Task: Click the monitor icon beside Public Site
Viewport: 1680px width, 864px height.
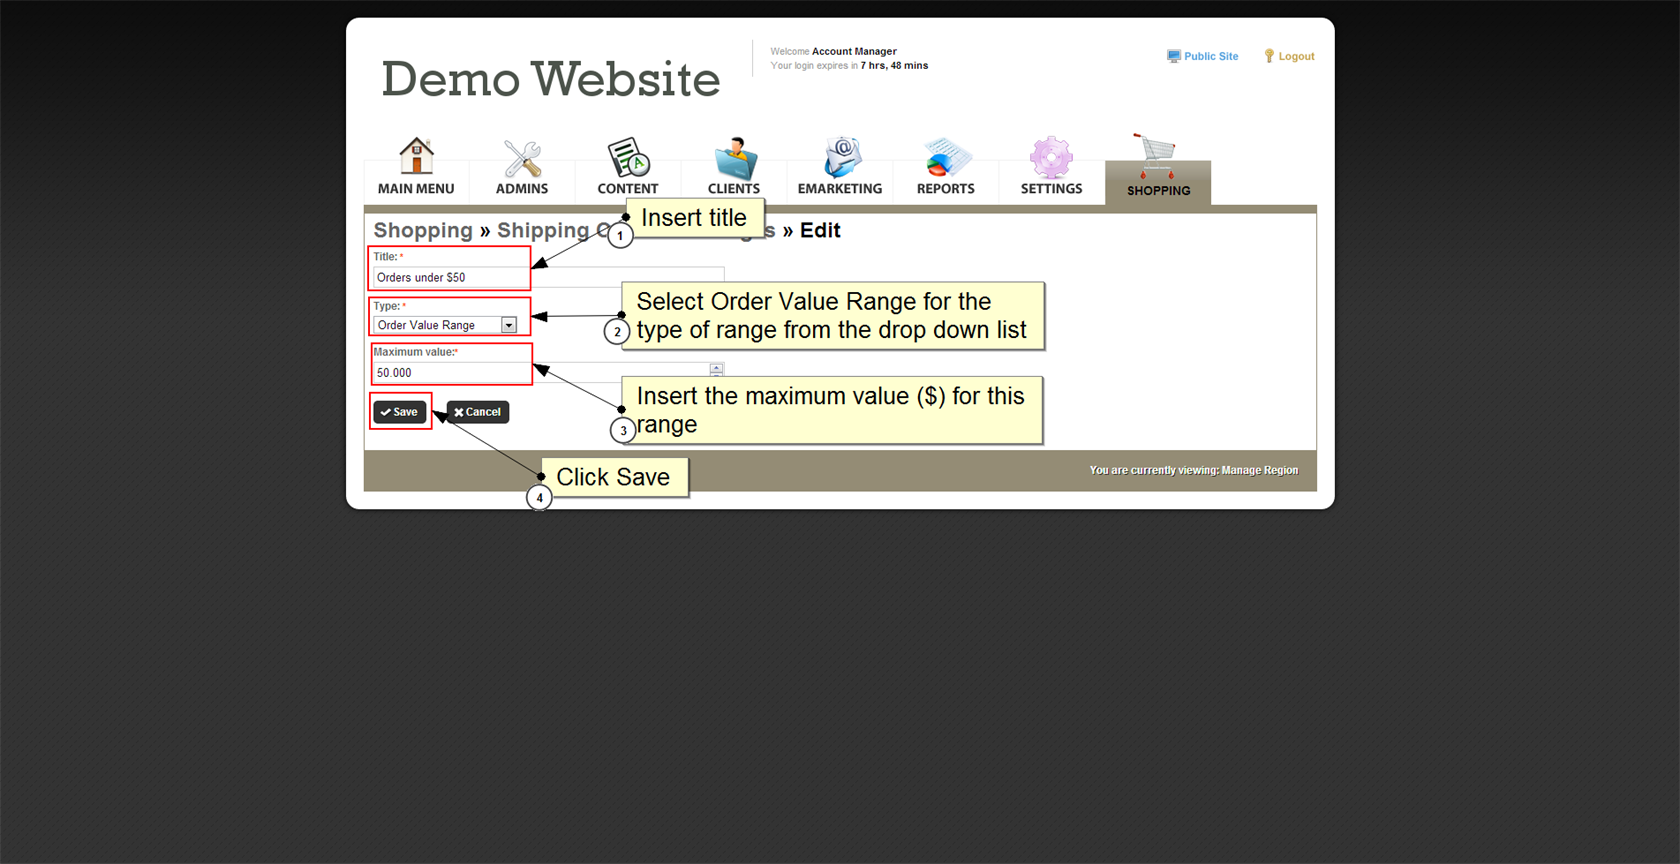Action: [1173, 56]
